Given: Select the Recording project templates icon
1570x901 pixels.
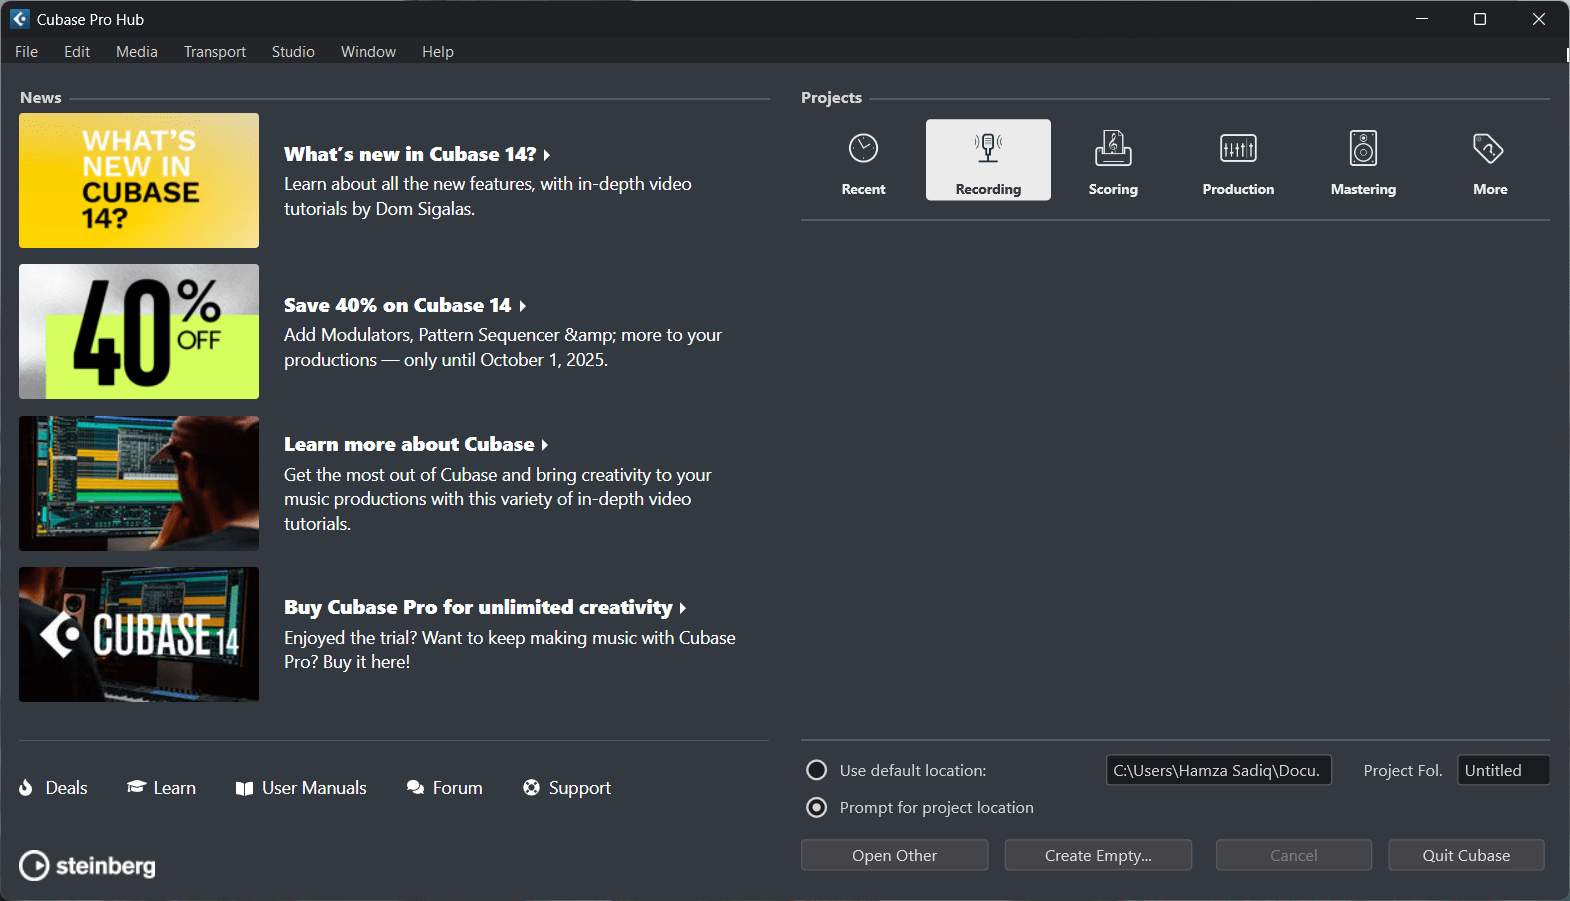Looking at the screenshot, I should 988,148.
